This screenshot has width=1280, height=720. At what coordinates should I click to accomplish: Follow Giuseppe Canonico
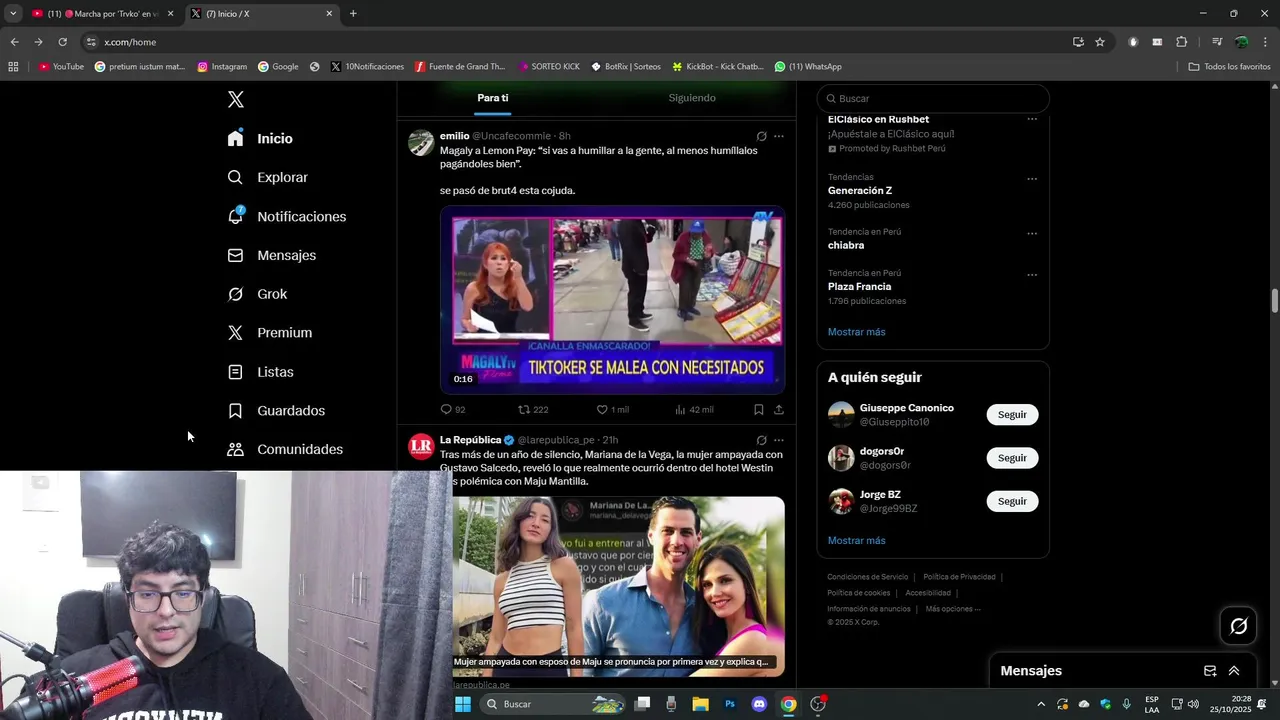1012,415
